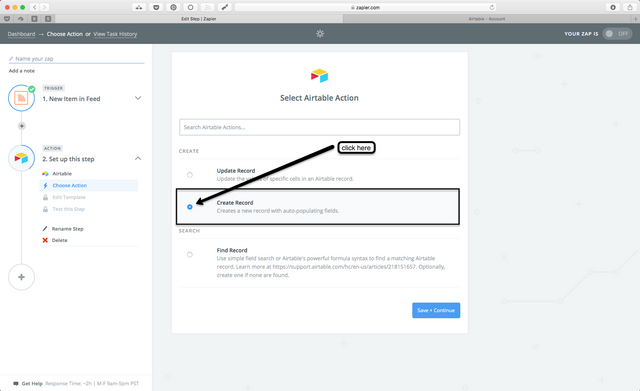Select the Find Record radio button

coord(190,255)
